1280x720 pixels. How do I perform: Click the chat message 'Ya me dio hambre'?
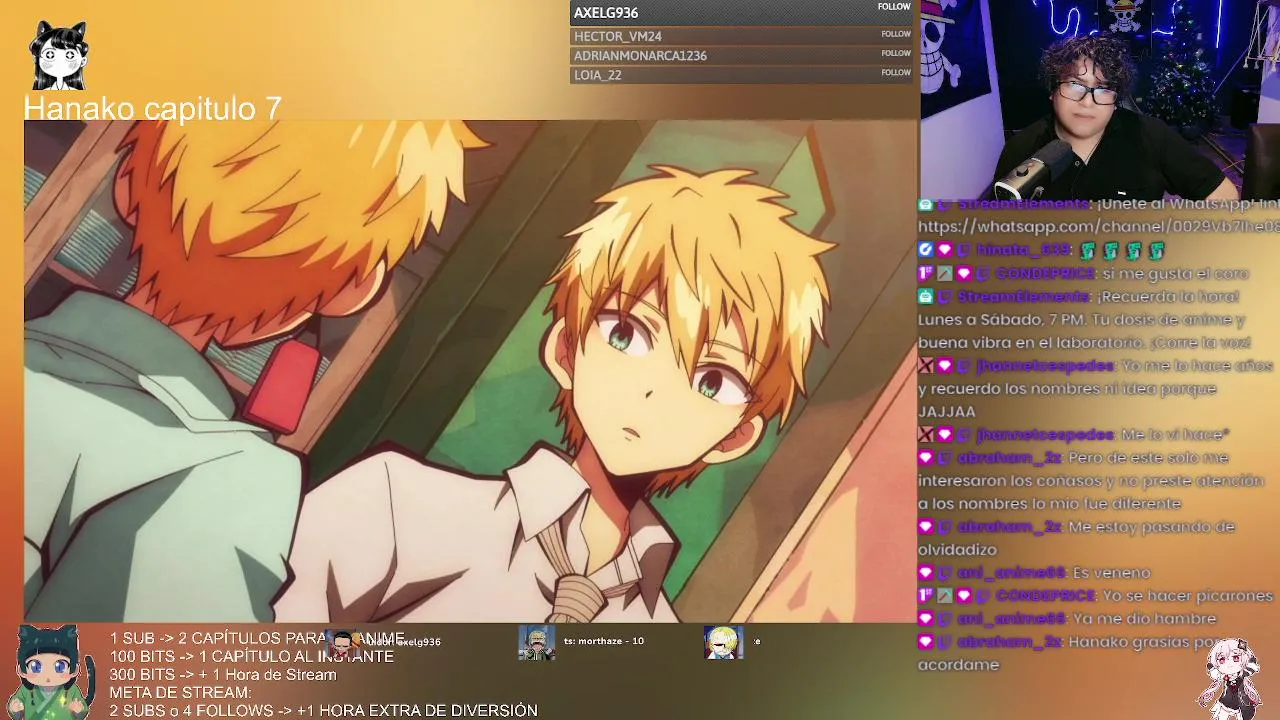pos(1144,618)
